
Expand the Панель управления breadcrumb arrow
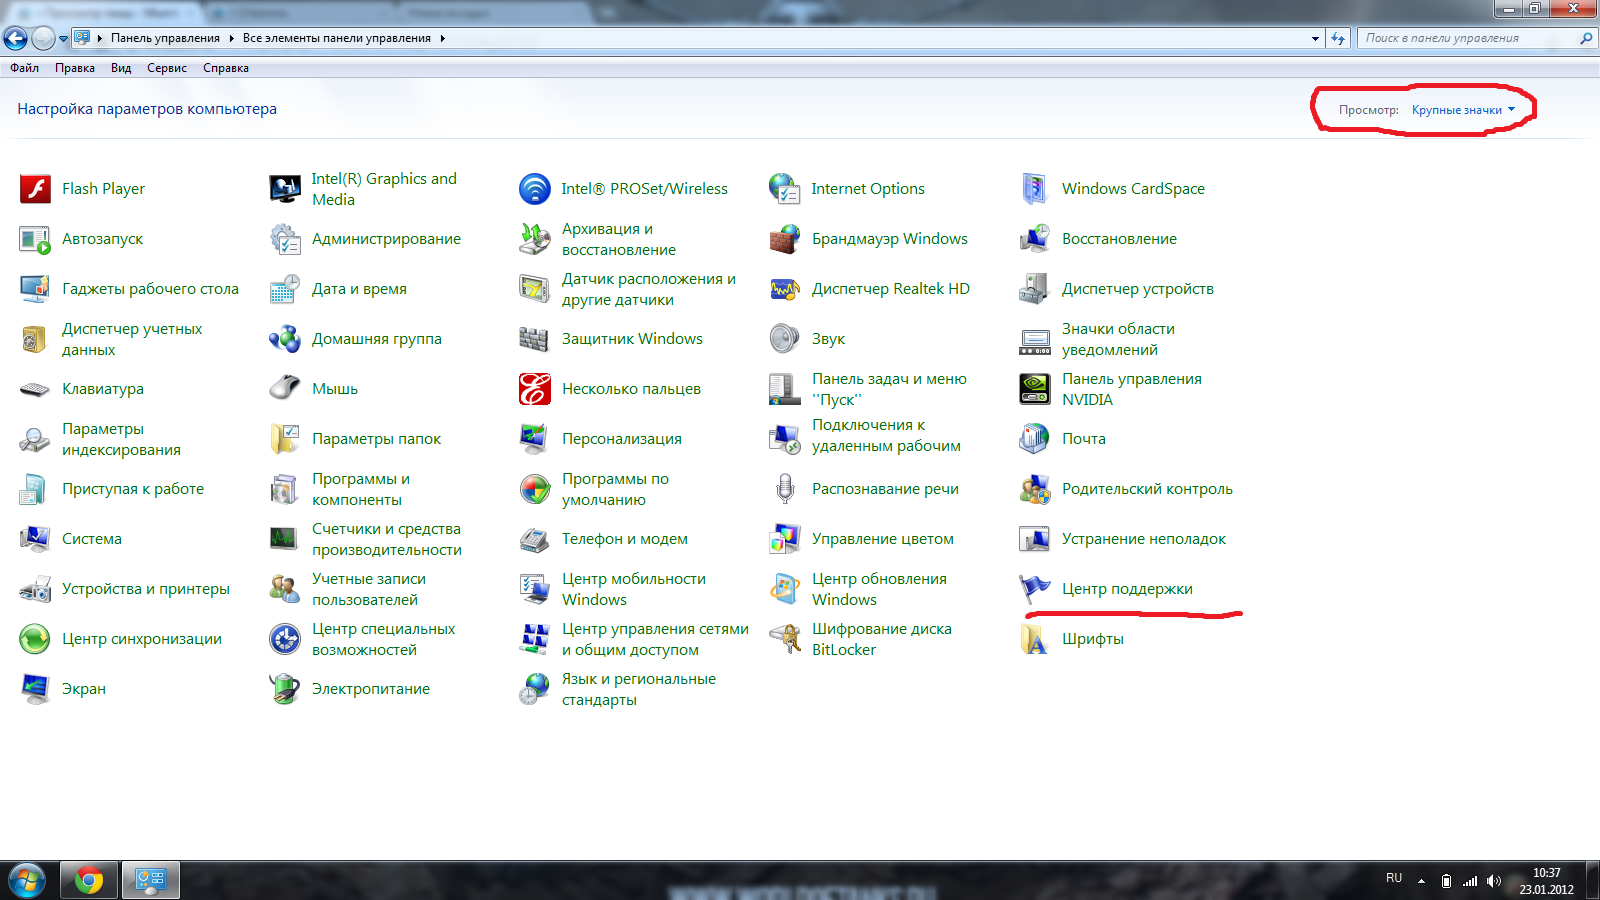pos(231,38)
